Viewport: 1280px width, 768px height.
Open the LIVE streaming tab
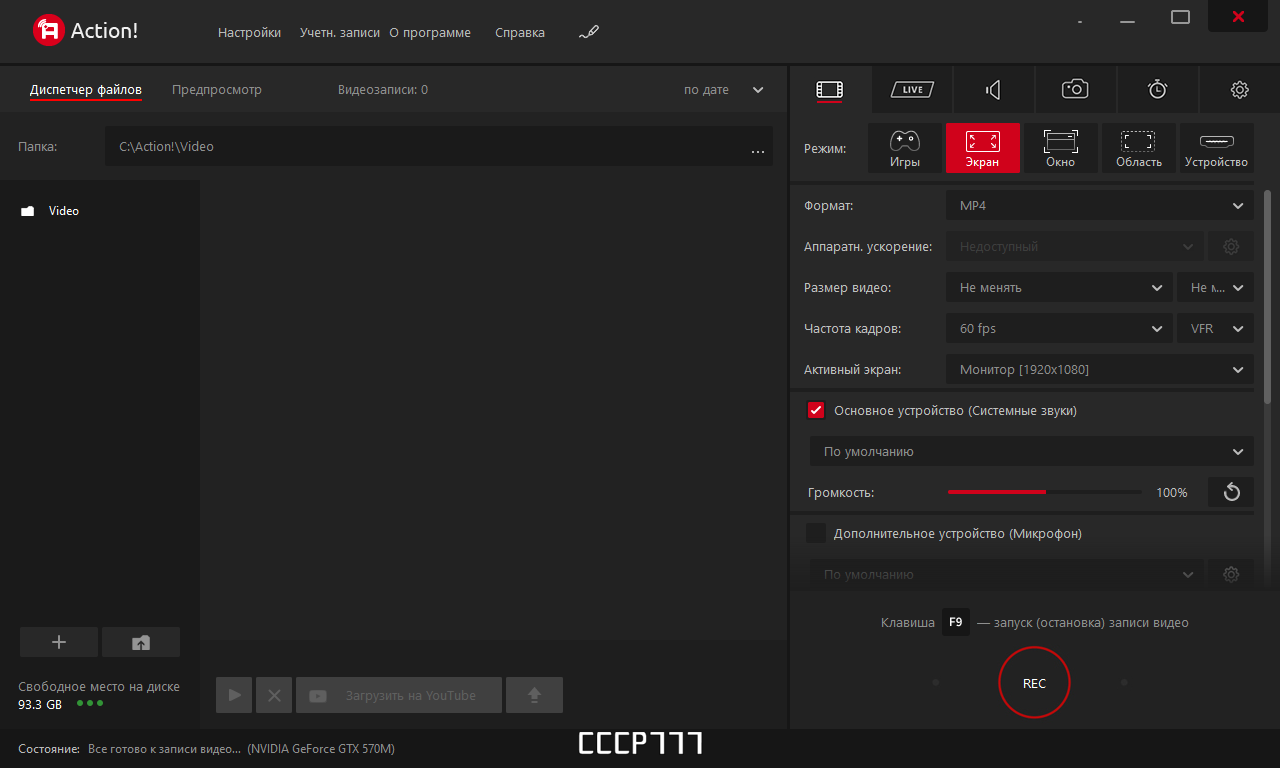pos(911,89)
